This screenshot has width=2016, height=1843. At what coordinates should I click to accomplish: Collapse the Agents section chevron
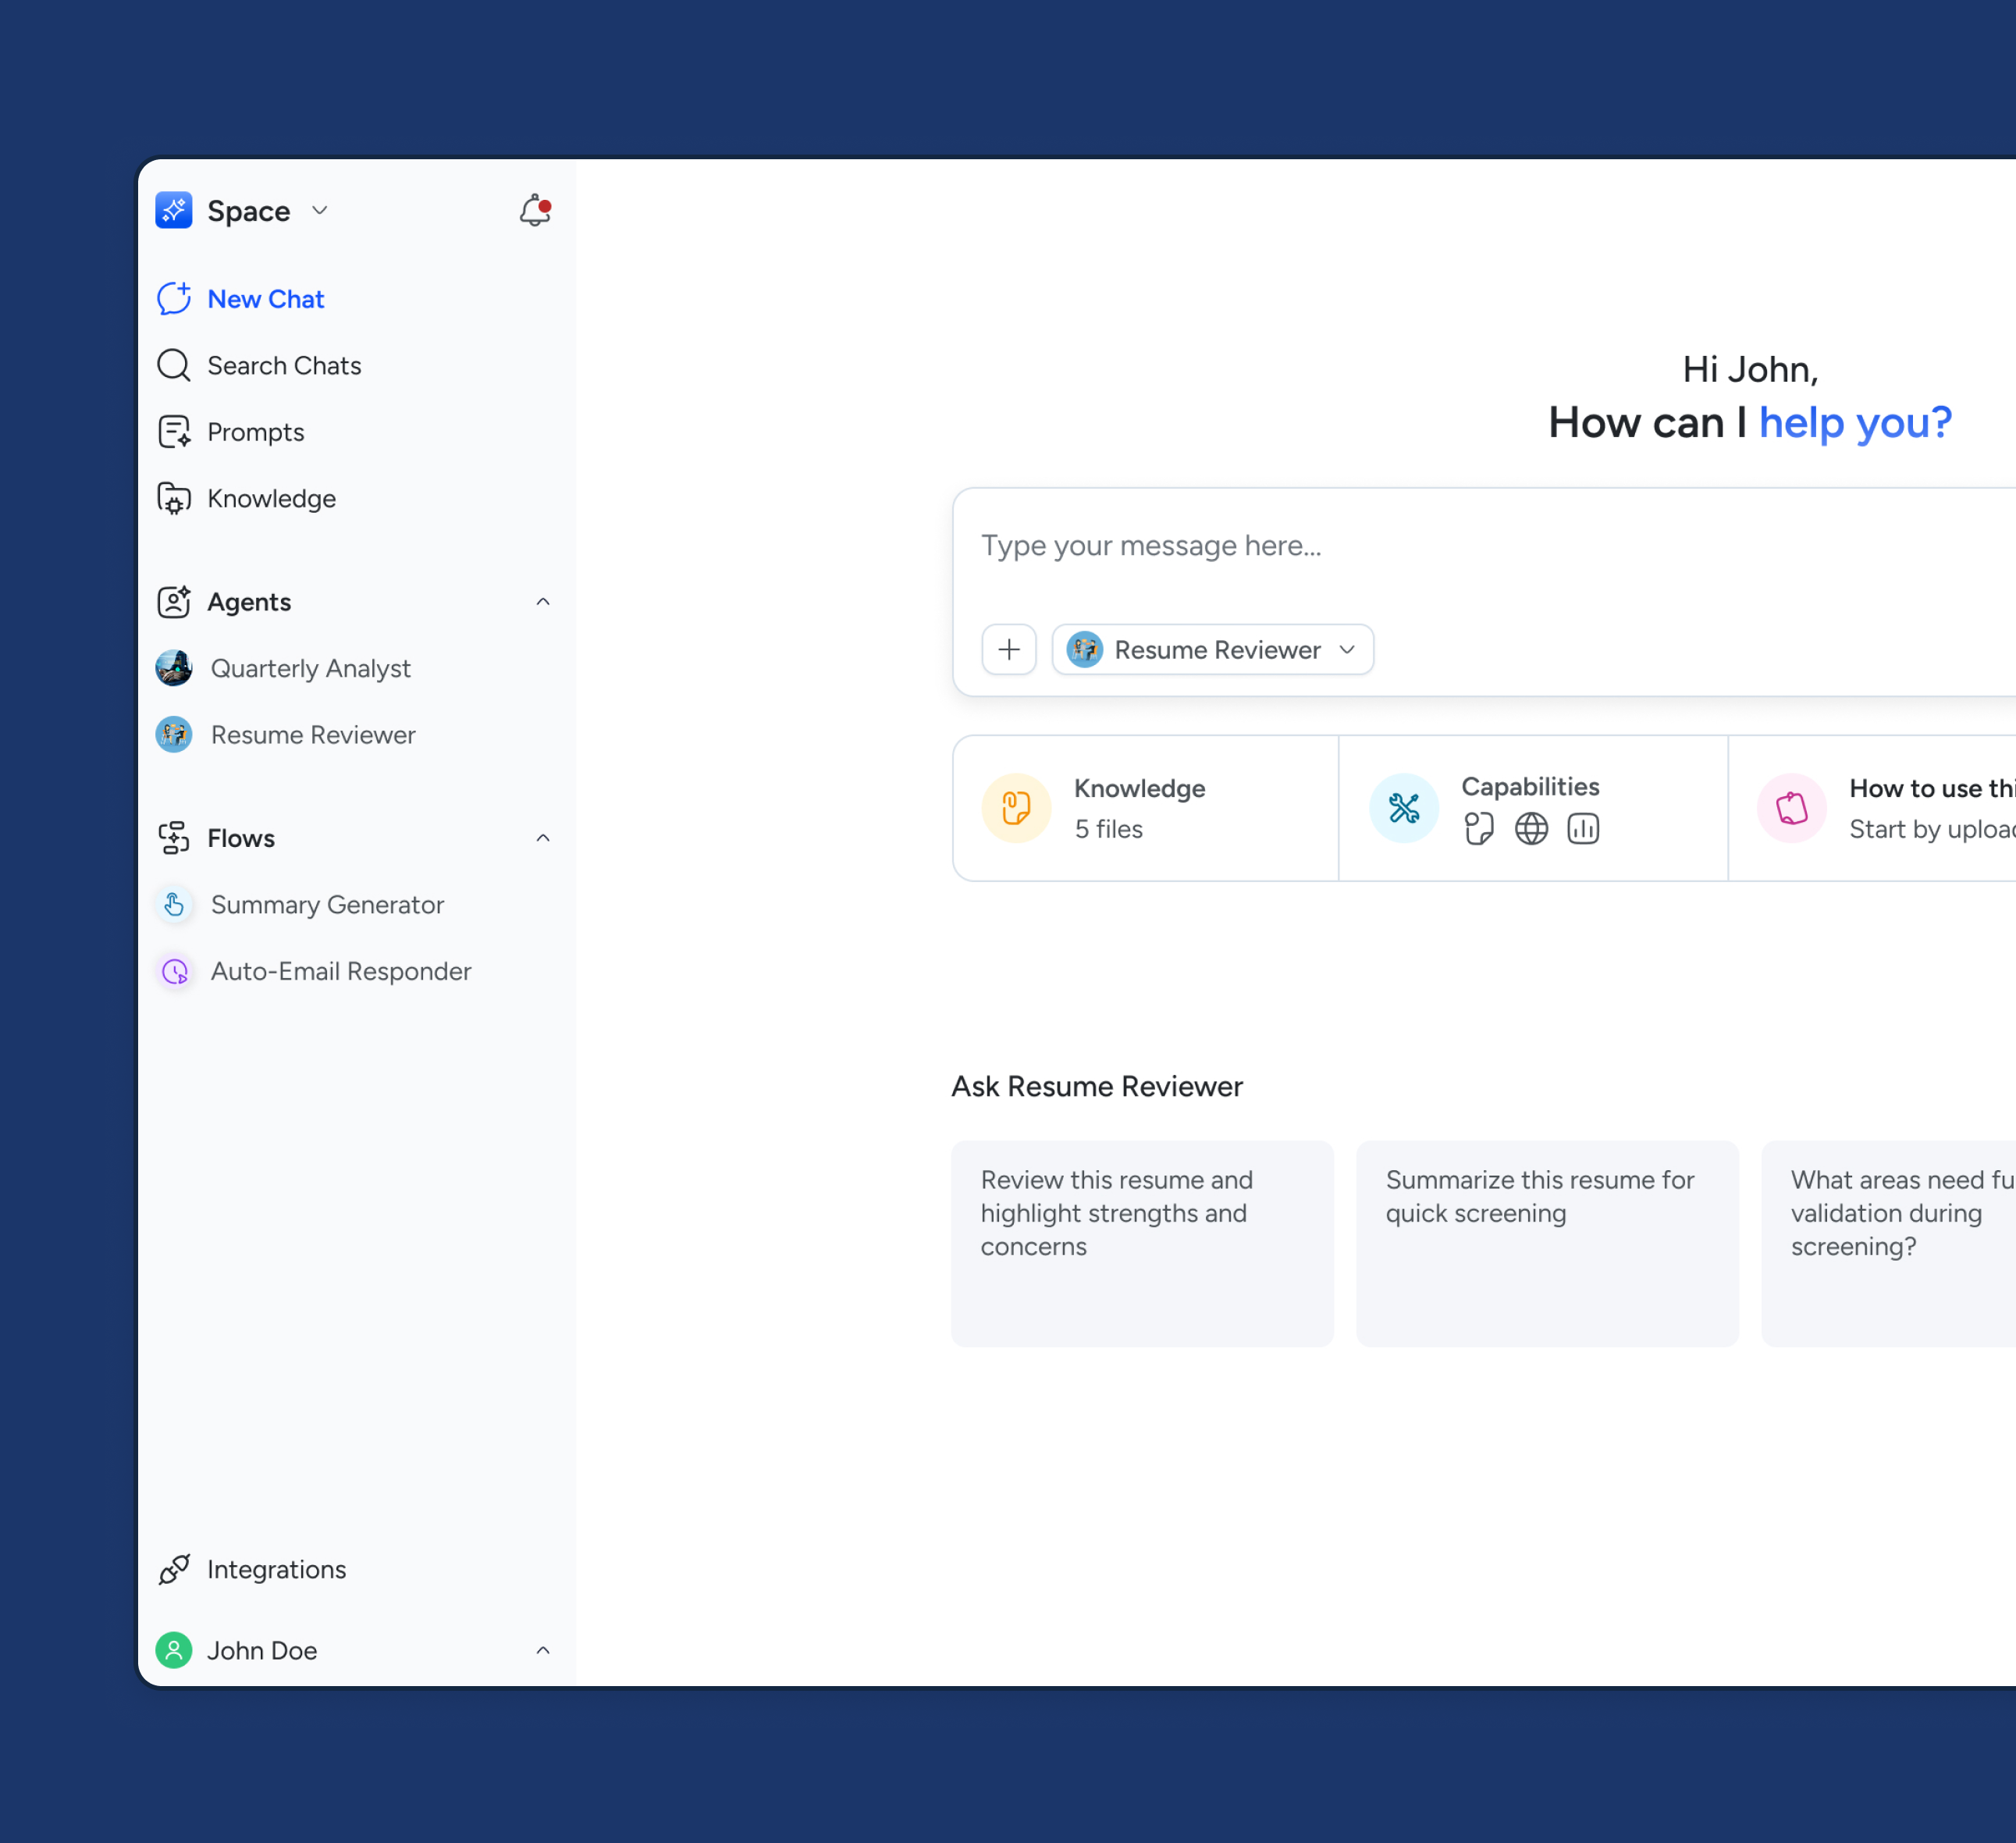coord(543,601)
